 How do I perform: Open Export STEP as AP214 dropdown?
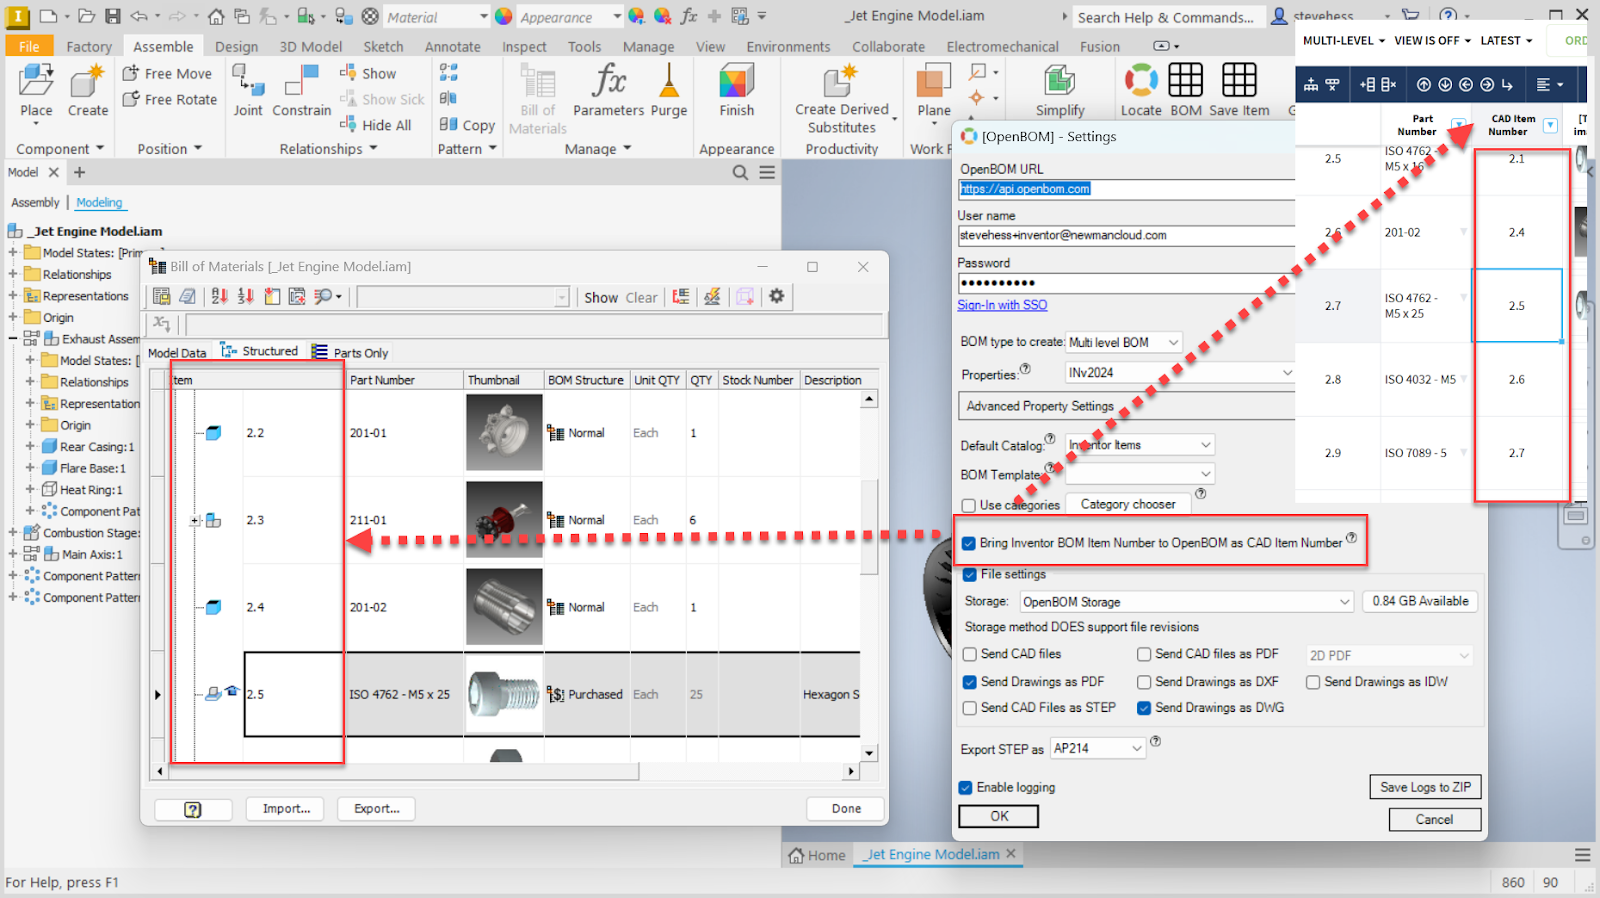pos(1098,748)
